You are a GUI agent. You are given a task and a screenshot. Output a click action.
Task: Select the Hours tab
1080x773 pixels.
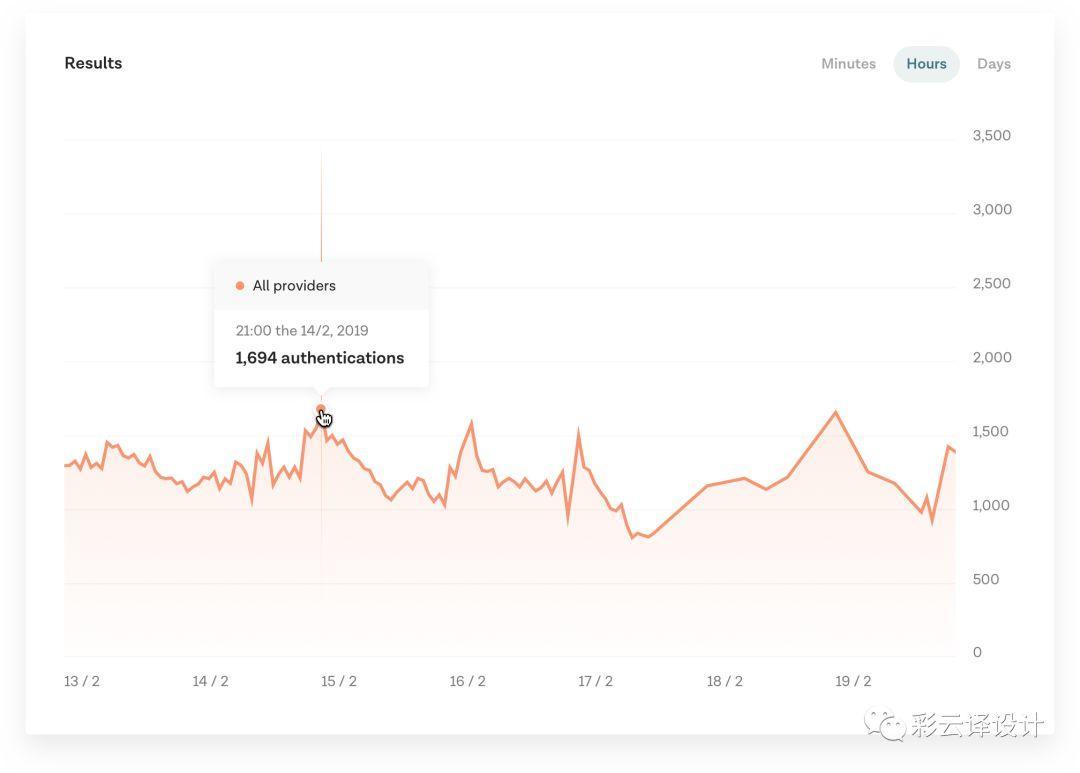pyautogui.click(x=926, y=64)
